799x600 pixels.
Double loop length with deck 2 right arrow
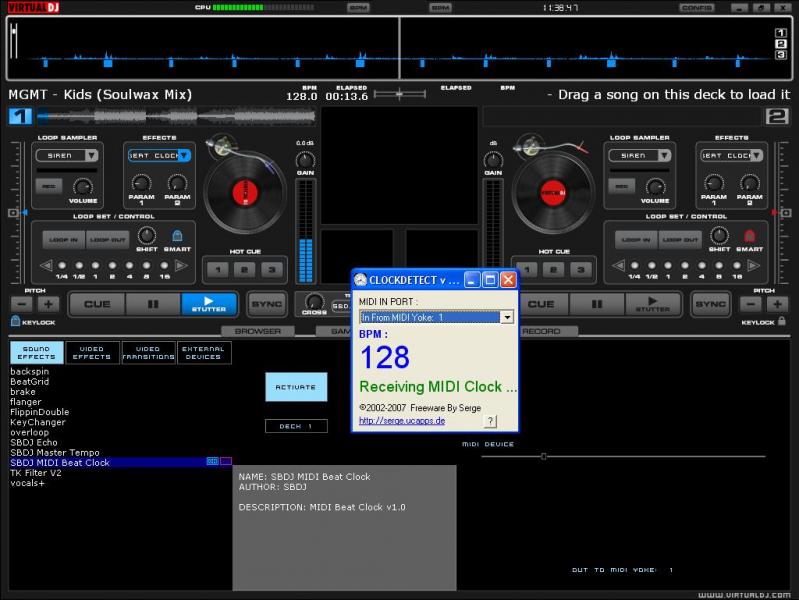tap(753, 265)
